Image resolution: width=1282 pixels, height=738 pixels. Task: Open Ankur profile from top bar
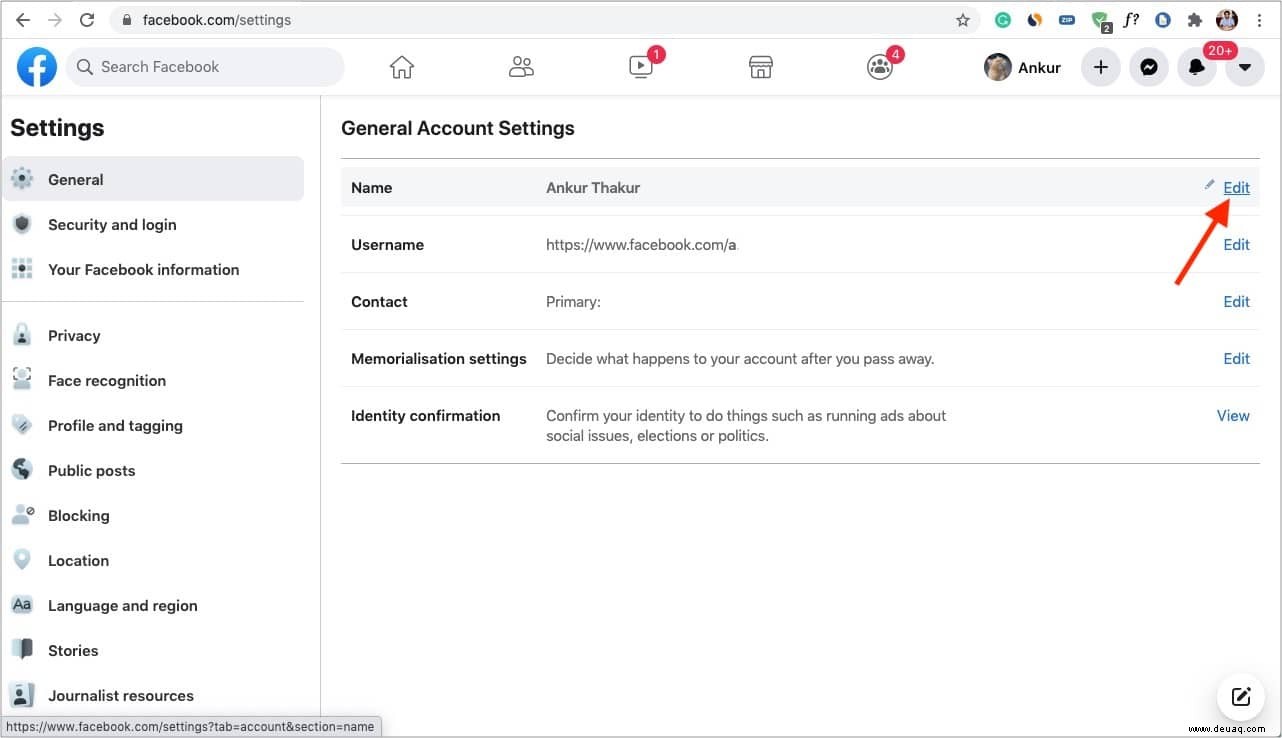(1023, 67)
